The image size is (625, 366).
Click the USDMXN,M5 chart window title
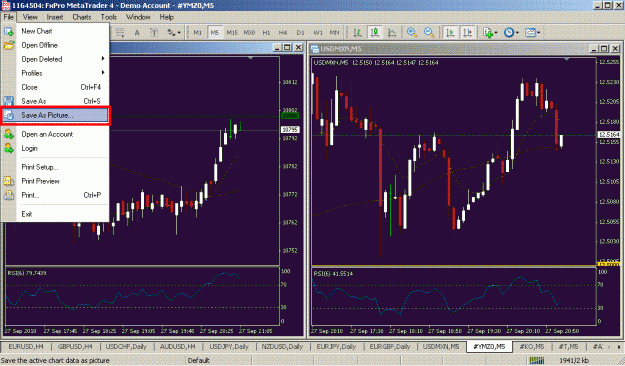[x=341, y=49]
